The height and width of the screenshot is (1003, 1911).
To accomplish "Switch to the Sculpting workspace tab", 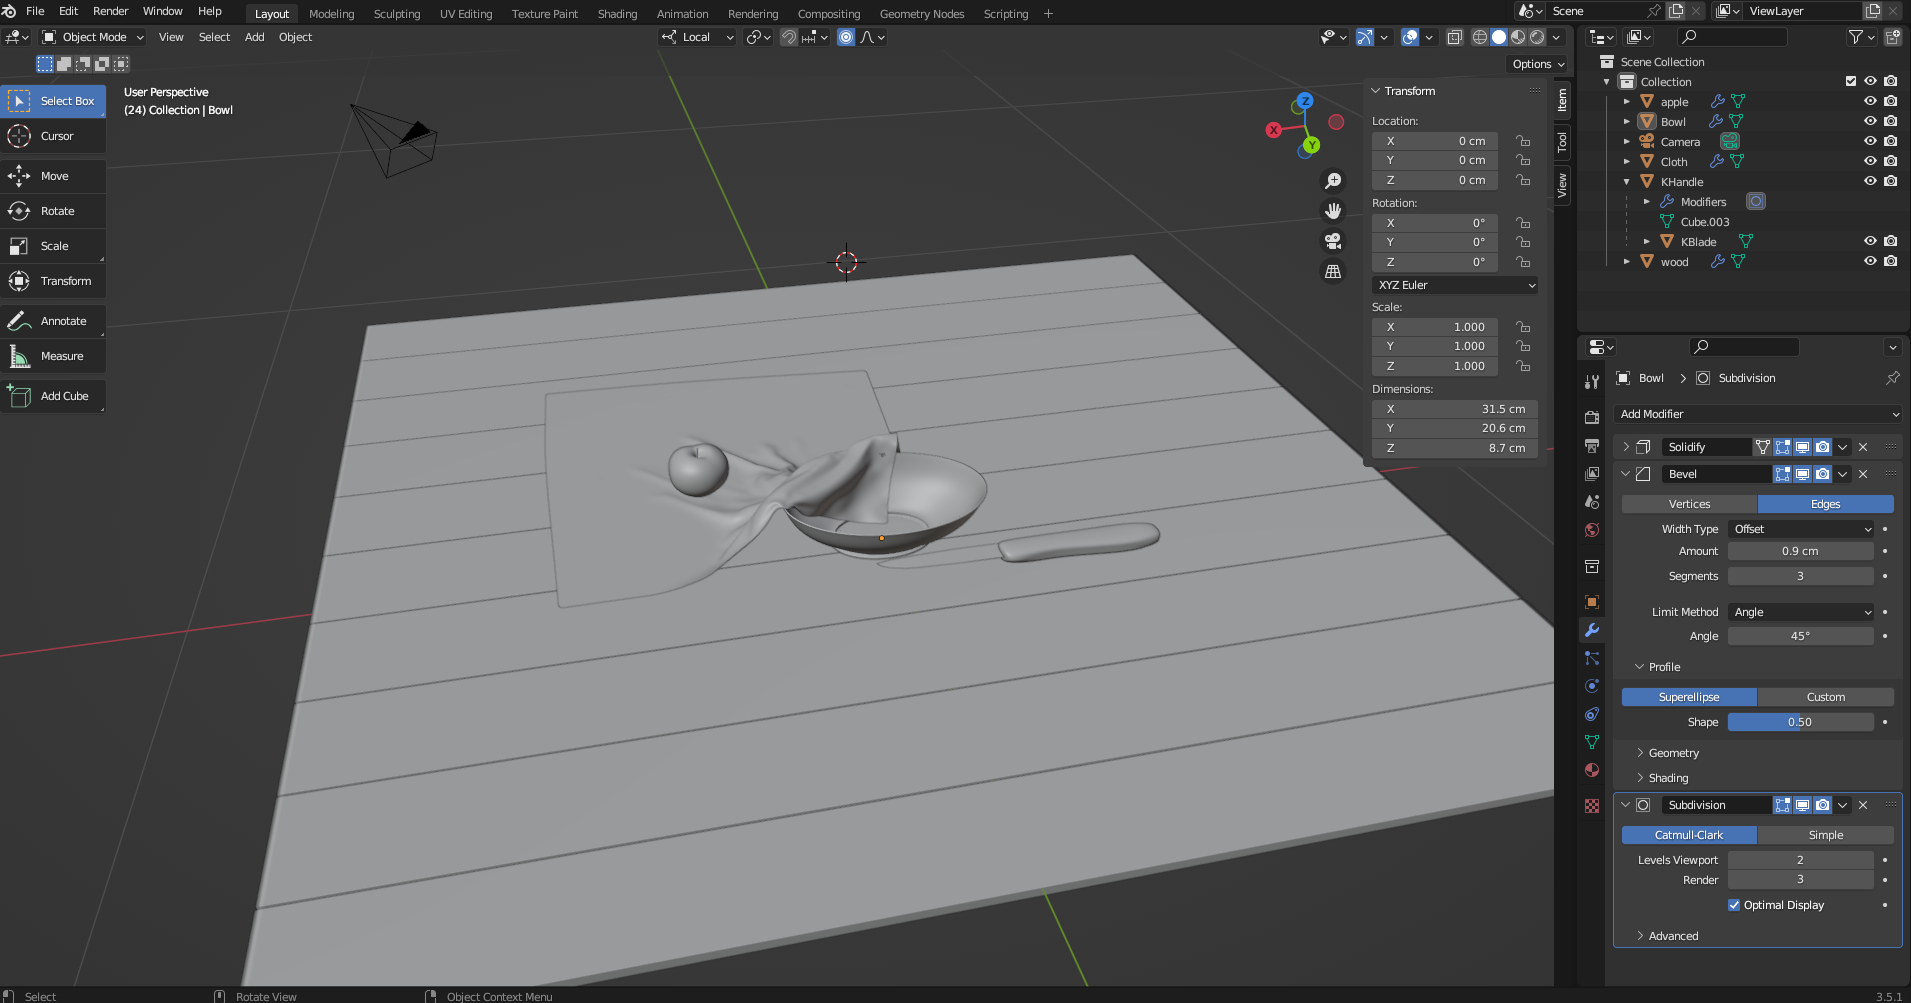I will coord(397,14).
